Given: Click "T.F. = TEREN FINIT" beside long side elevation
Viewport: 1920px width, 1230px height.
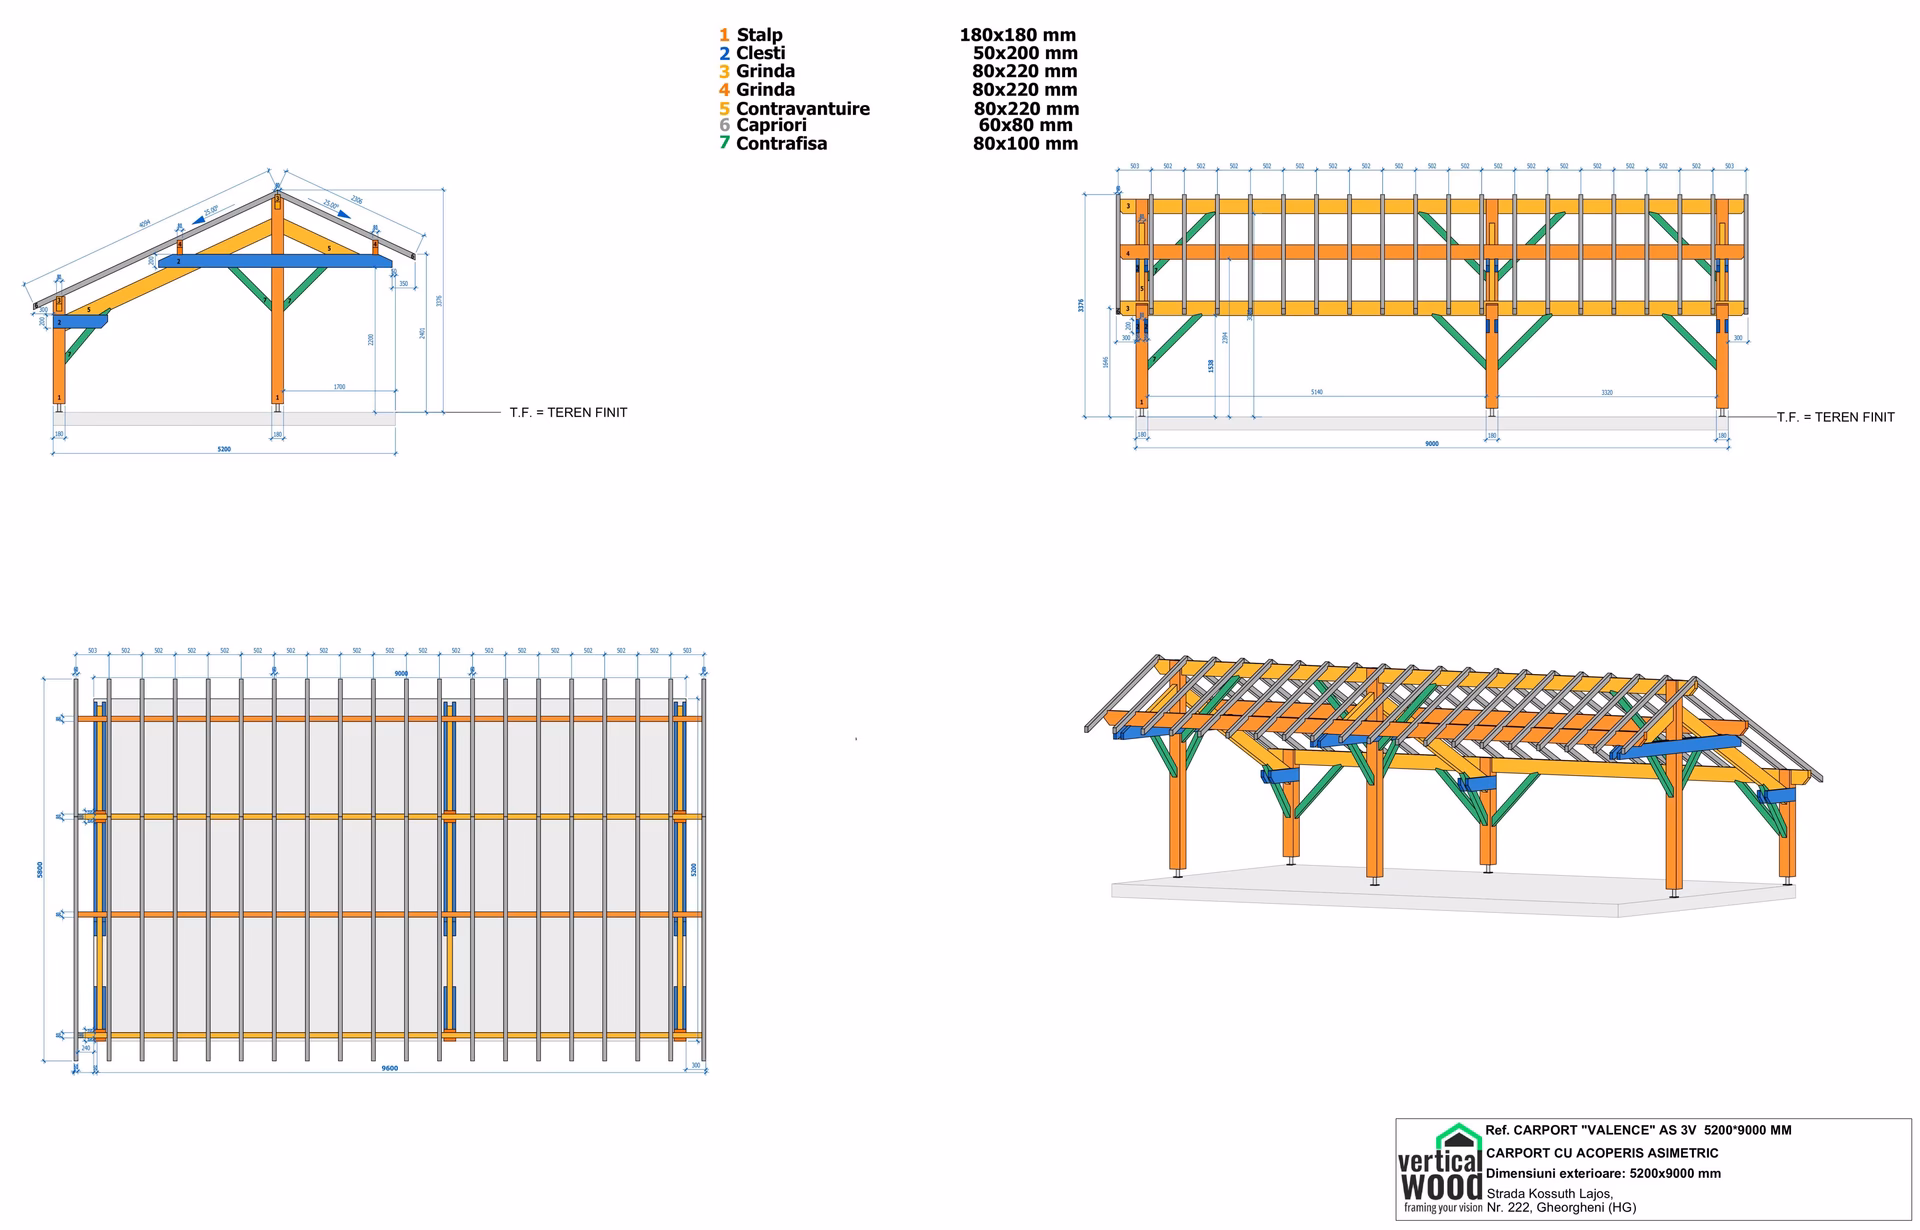Looking at the screenshot, I should (x=1835, y=417).
